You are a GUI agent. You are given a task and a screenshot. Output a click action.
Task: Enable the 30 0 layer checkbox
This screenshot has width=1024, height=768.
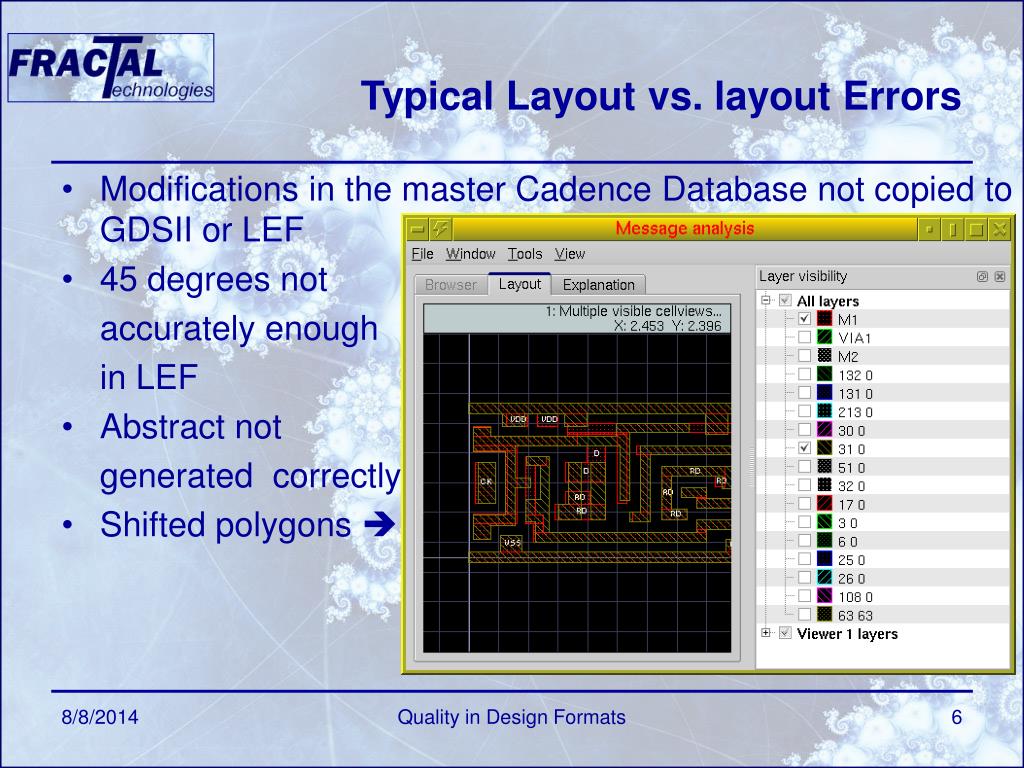click(805, 430)
